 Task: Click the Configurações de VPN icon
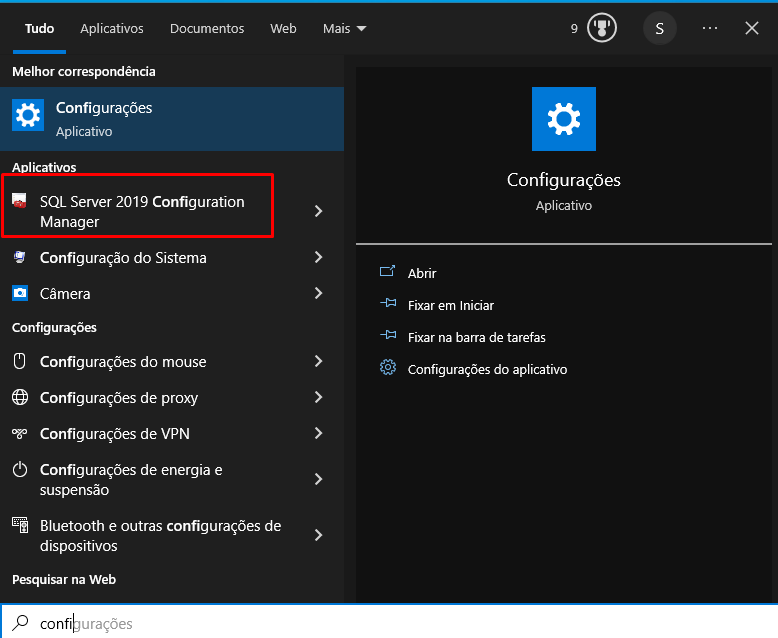19,434
